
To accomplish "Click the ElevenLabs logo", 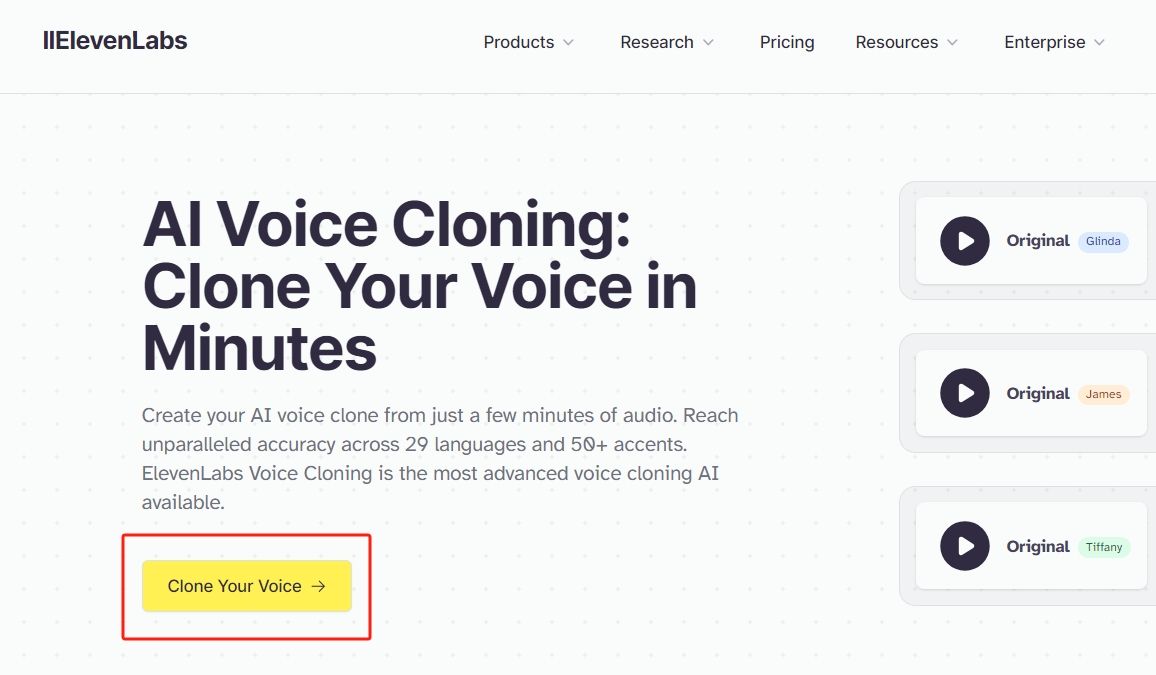I will (x=115, y=41).
